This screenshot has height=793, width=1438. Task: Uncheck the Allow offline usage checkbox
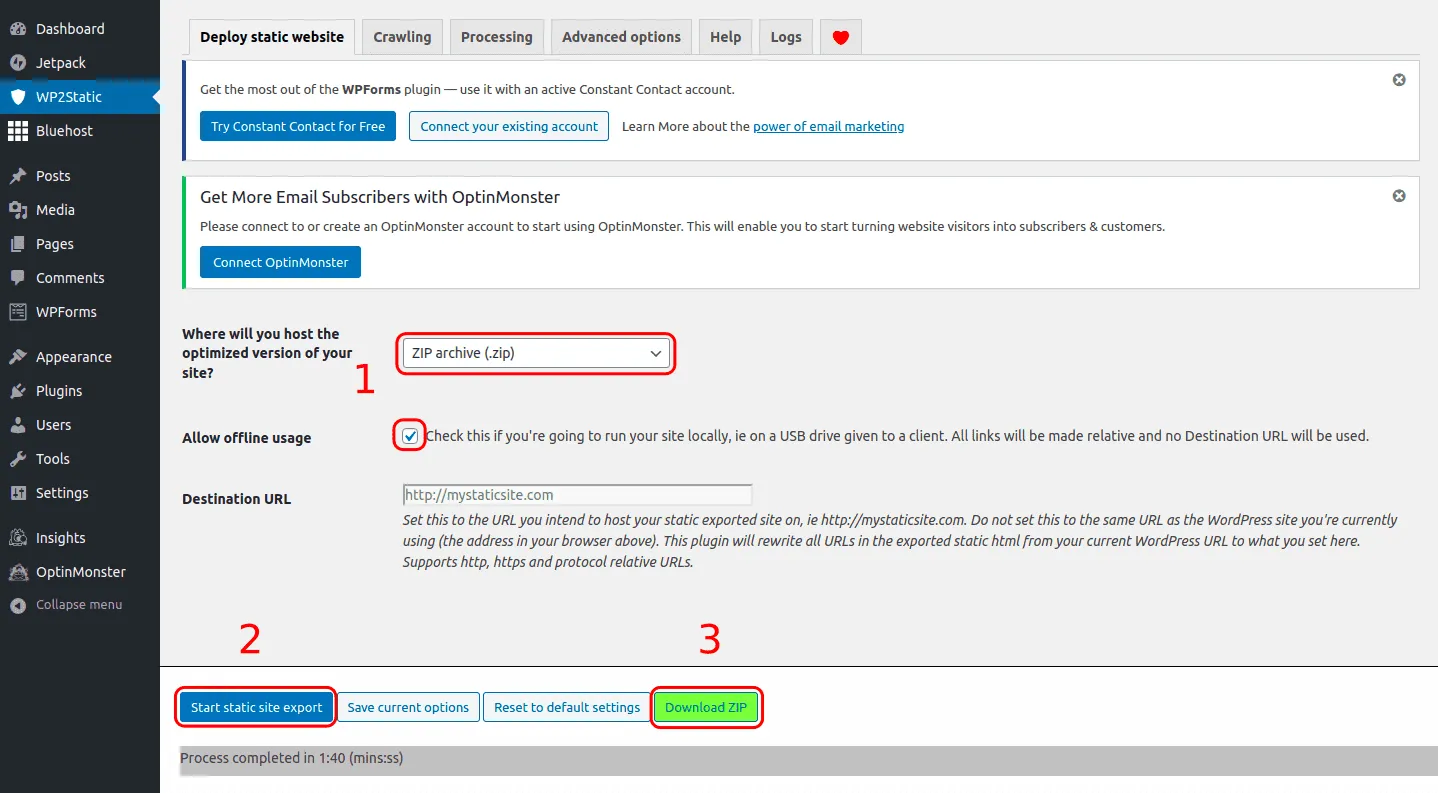[x=410, y=436]
